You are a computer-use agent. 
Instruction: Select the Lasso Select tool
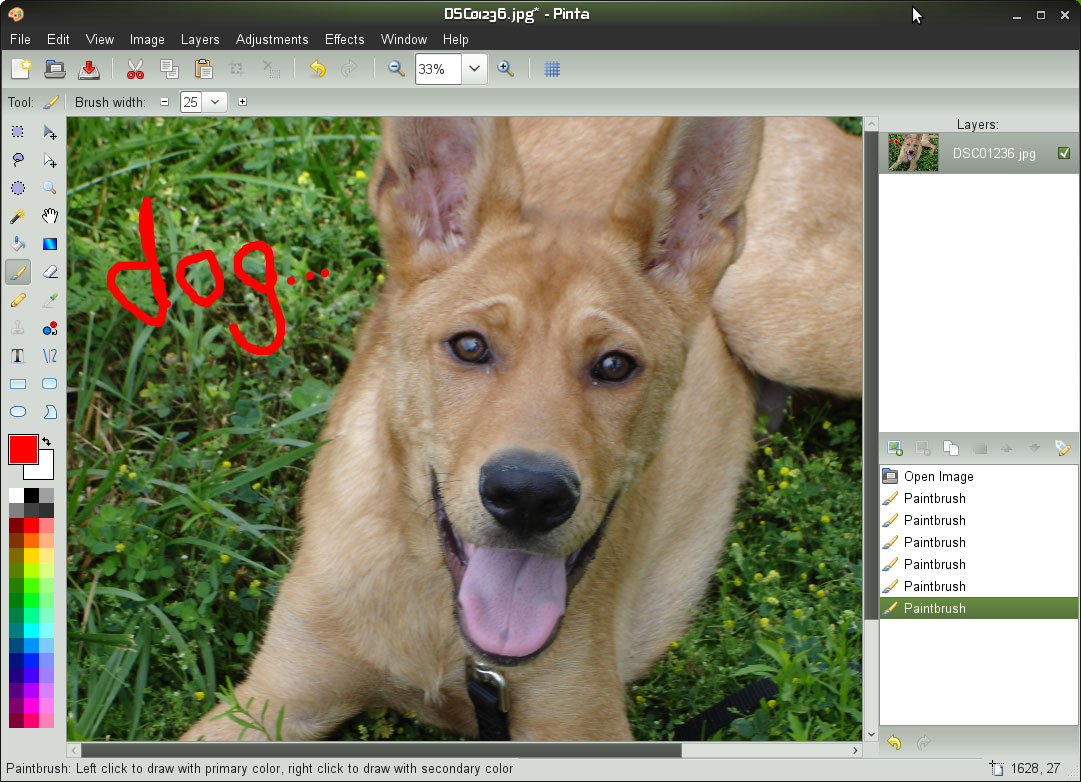coord(18,160)
